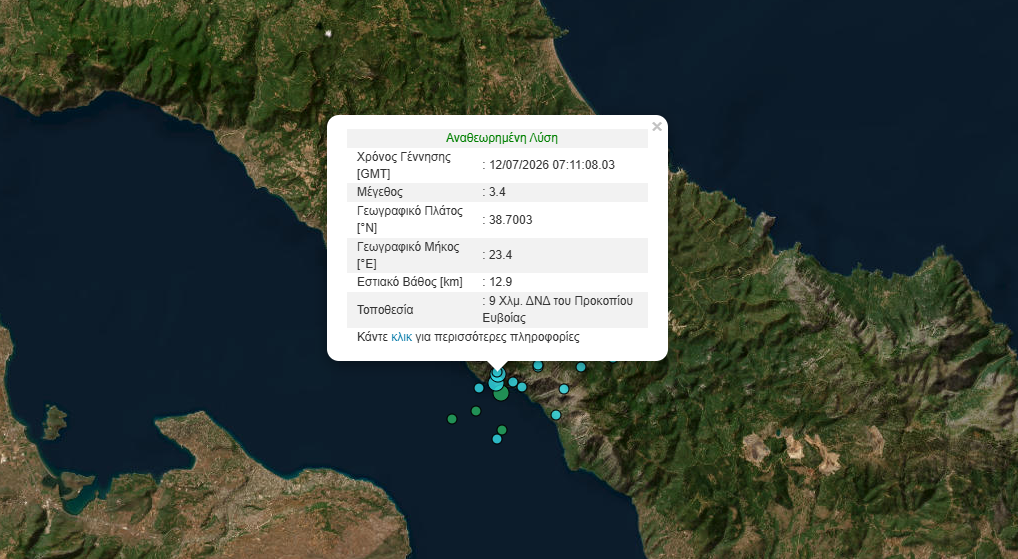Click the location text '9 Χλμ. ΔΝΔ του Προκοπίου Ευβοίας'
Screen dimensions: 1018x559
coord(558,309)
